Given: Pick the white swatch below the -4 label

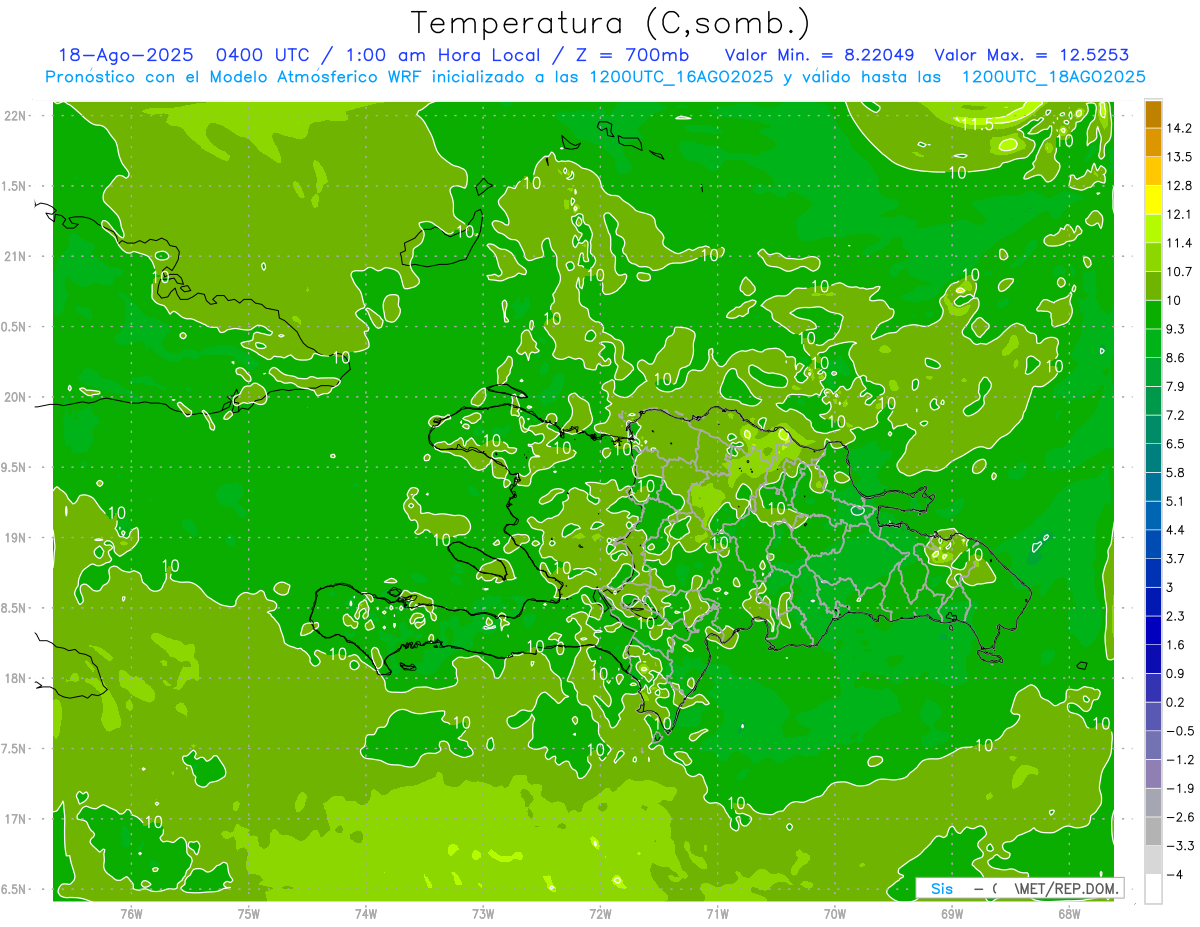Looking at the screenshot, I should click(x=1153, y=889).
